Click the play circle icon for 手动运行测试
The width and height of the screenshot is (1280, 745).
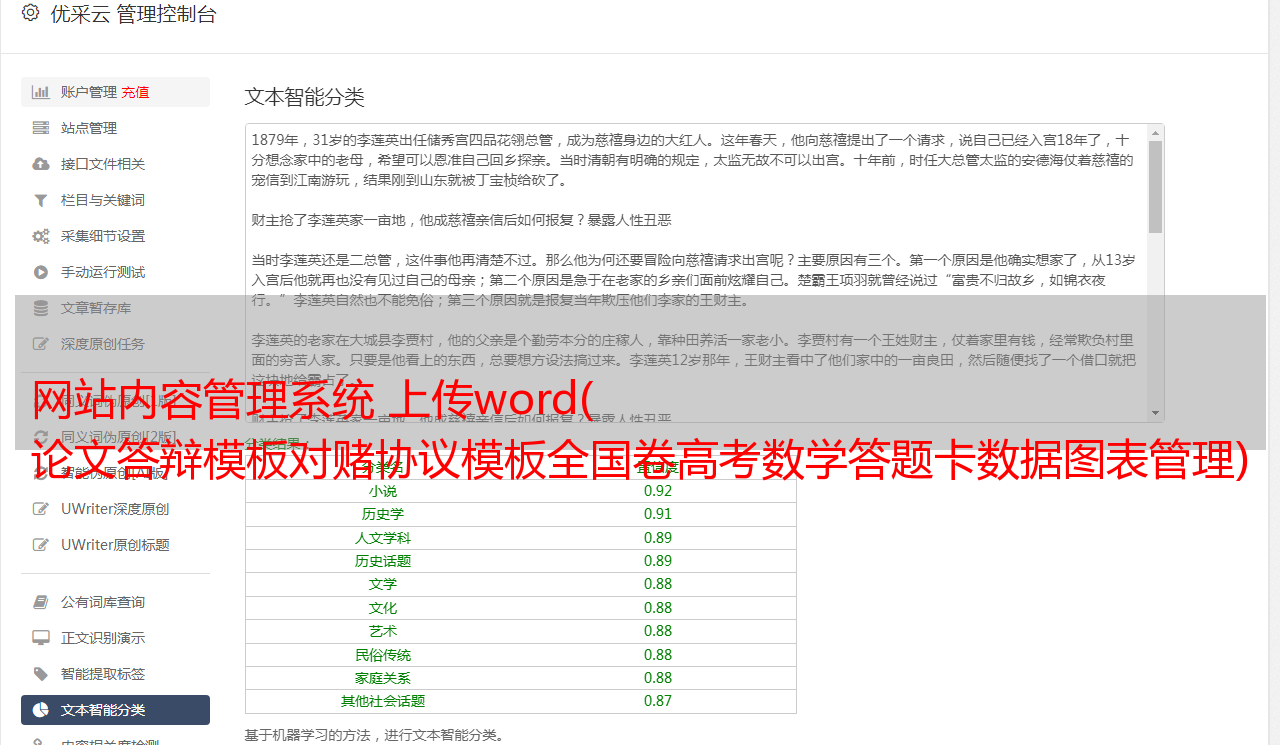pos(41,272)
